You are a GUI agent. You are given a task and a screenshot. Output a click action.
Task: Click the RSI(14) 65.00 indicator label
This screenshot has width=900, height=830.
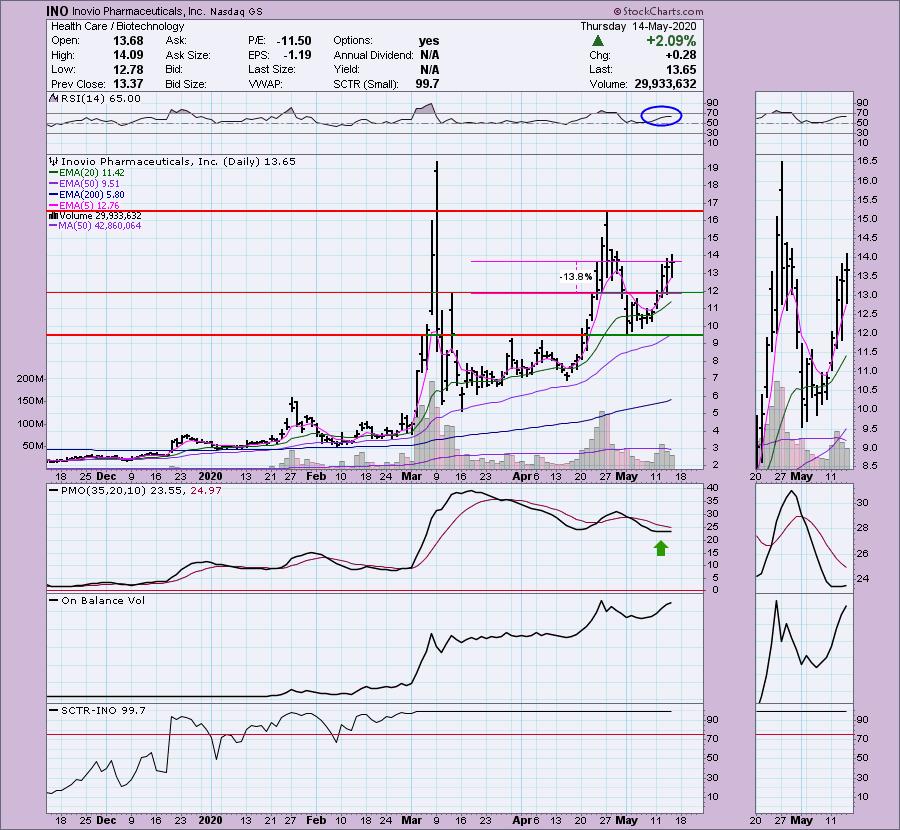pyautogui.click(x=100, y=98)
